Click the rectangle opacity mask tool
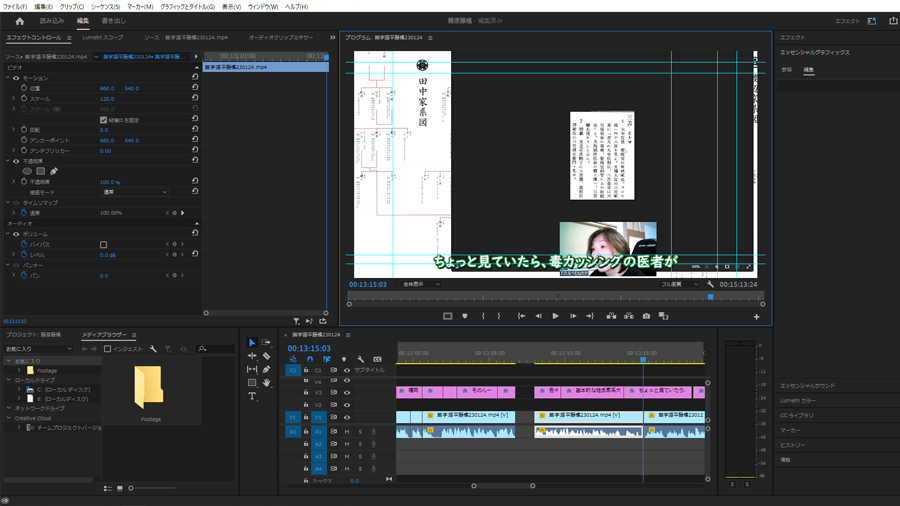Viewport: 900px width, 506px height. 40,171
